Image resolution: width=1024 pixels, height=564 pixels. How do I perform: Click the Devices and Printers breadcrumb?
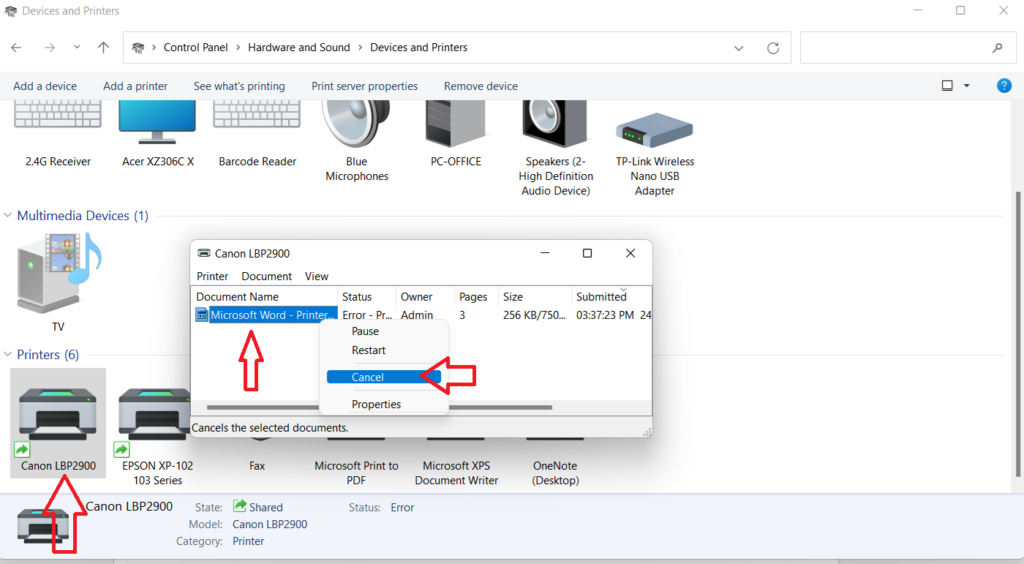click(x=419, y=48)
